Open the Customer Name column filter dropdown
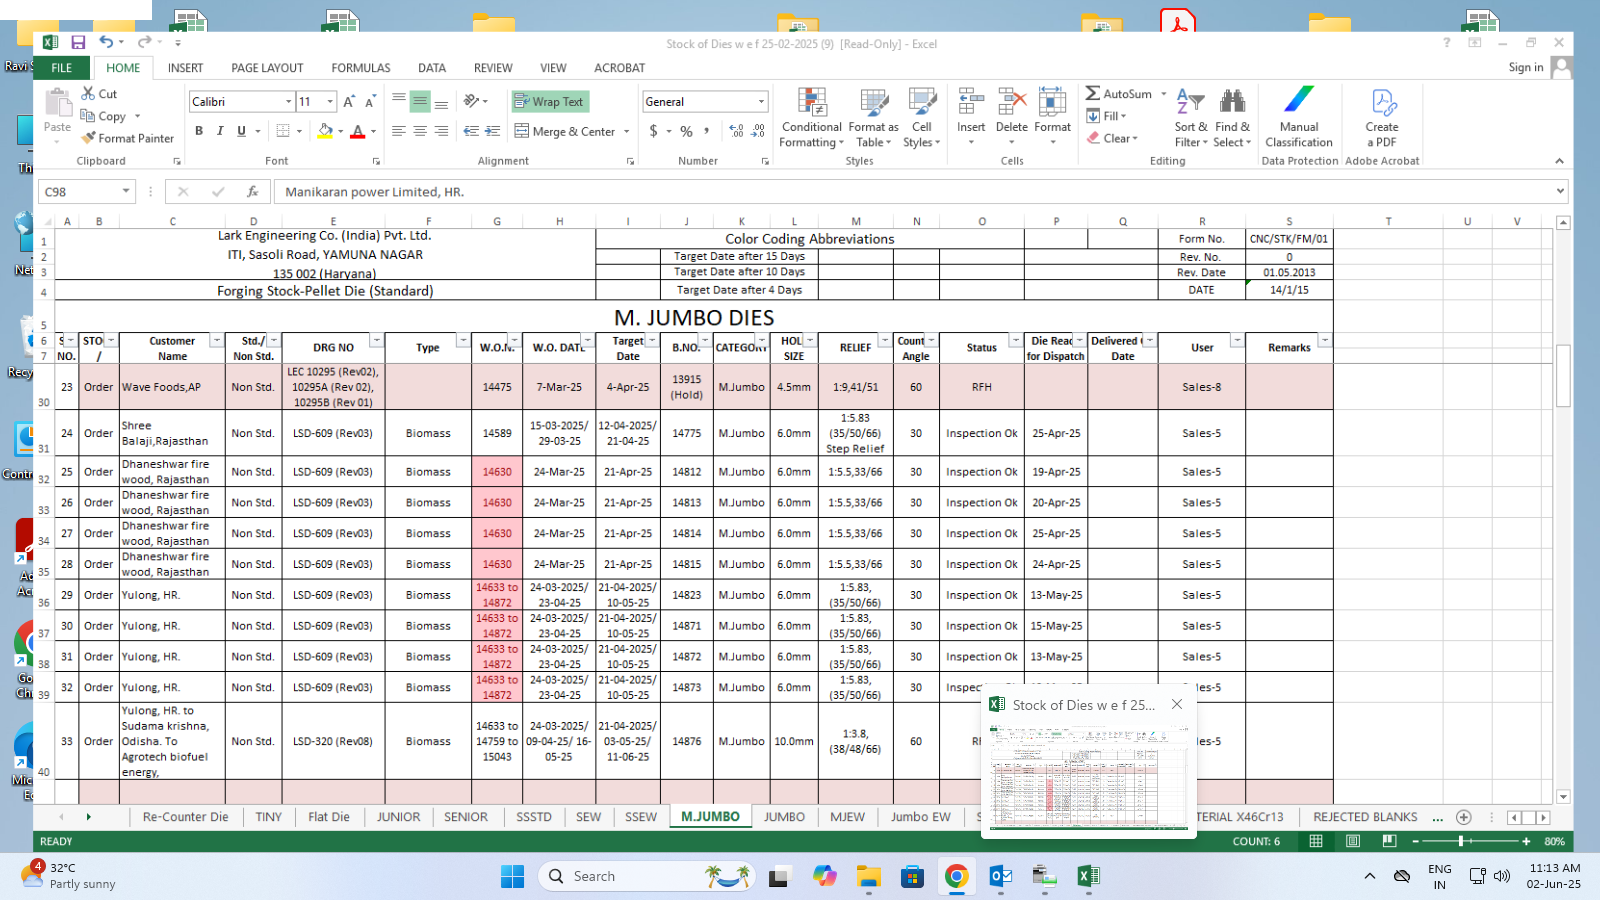This screenshot has height=900, width=1600. pos(216,341)
